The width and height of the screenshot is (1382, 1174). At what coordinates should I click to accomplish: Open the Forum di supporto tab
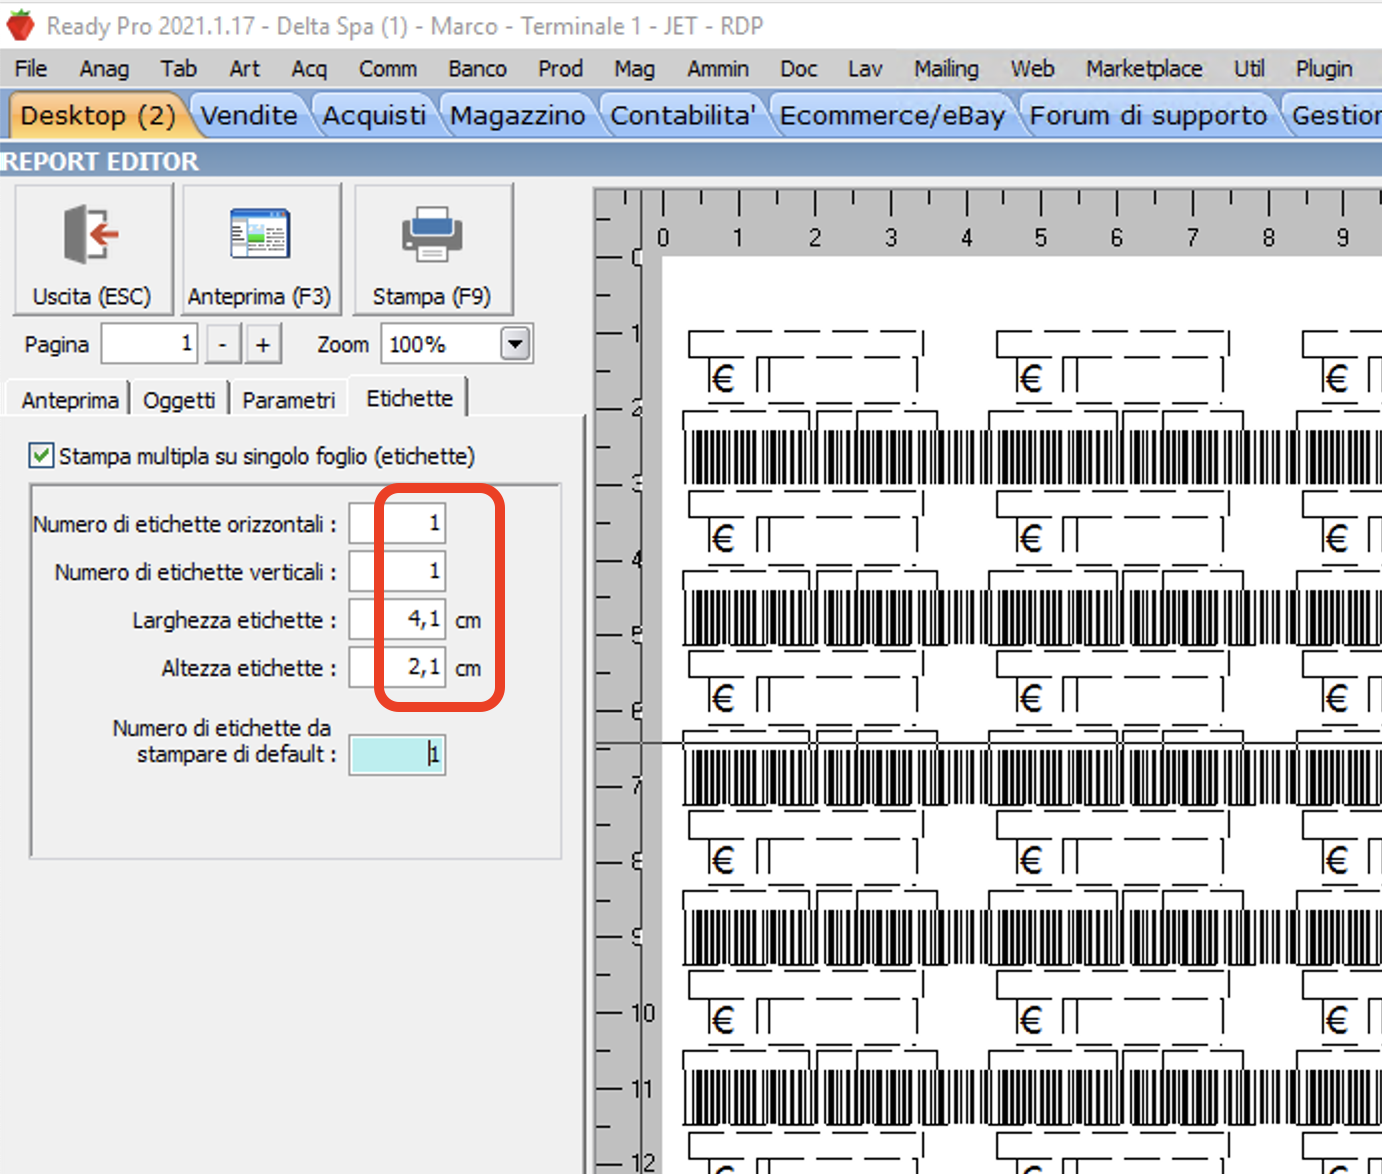pyautogui.click(x=1148, y=116)
